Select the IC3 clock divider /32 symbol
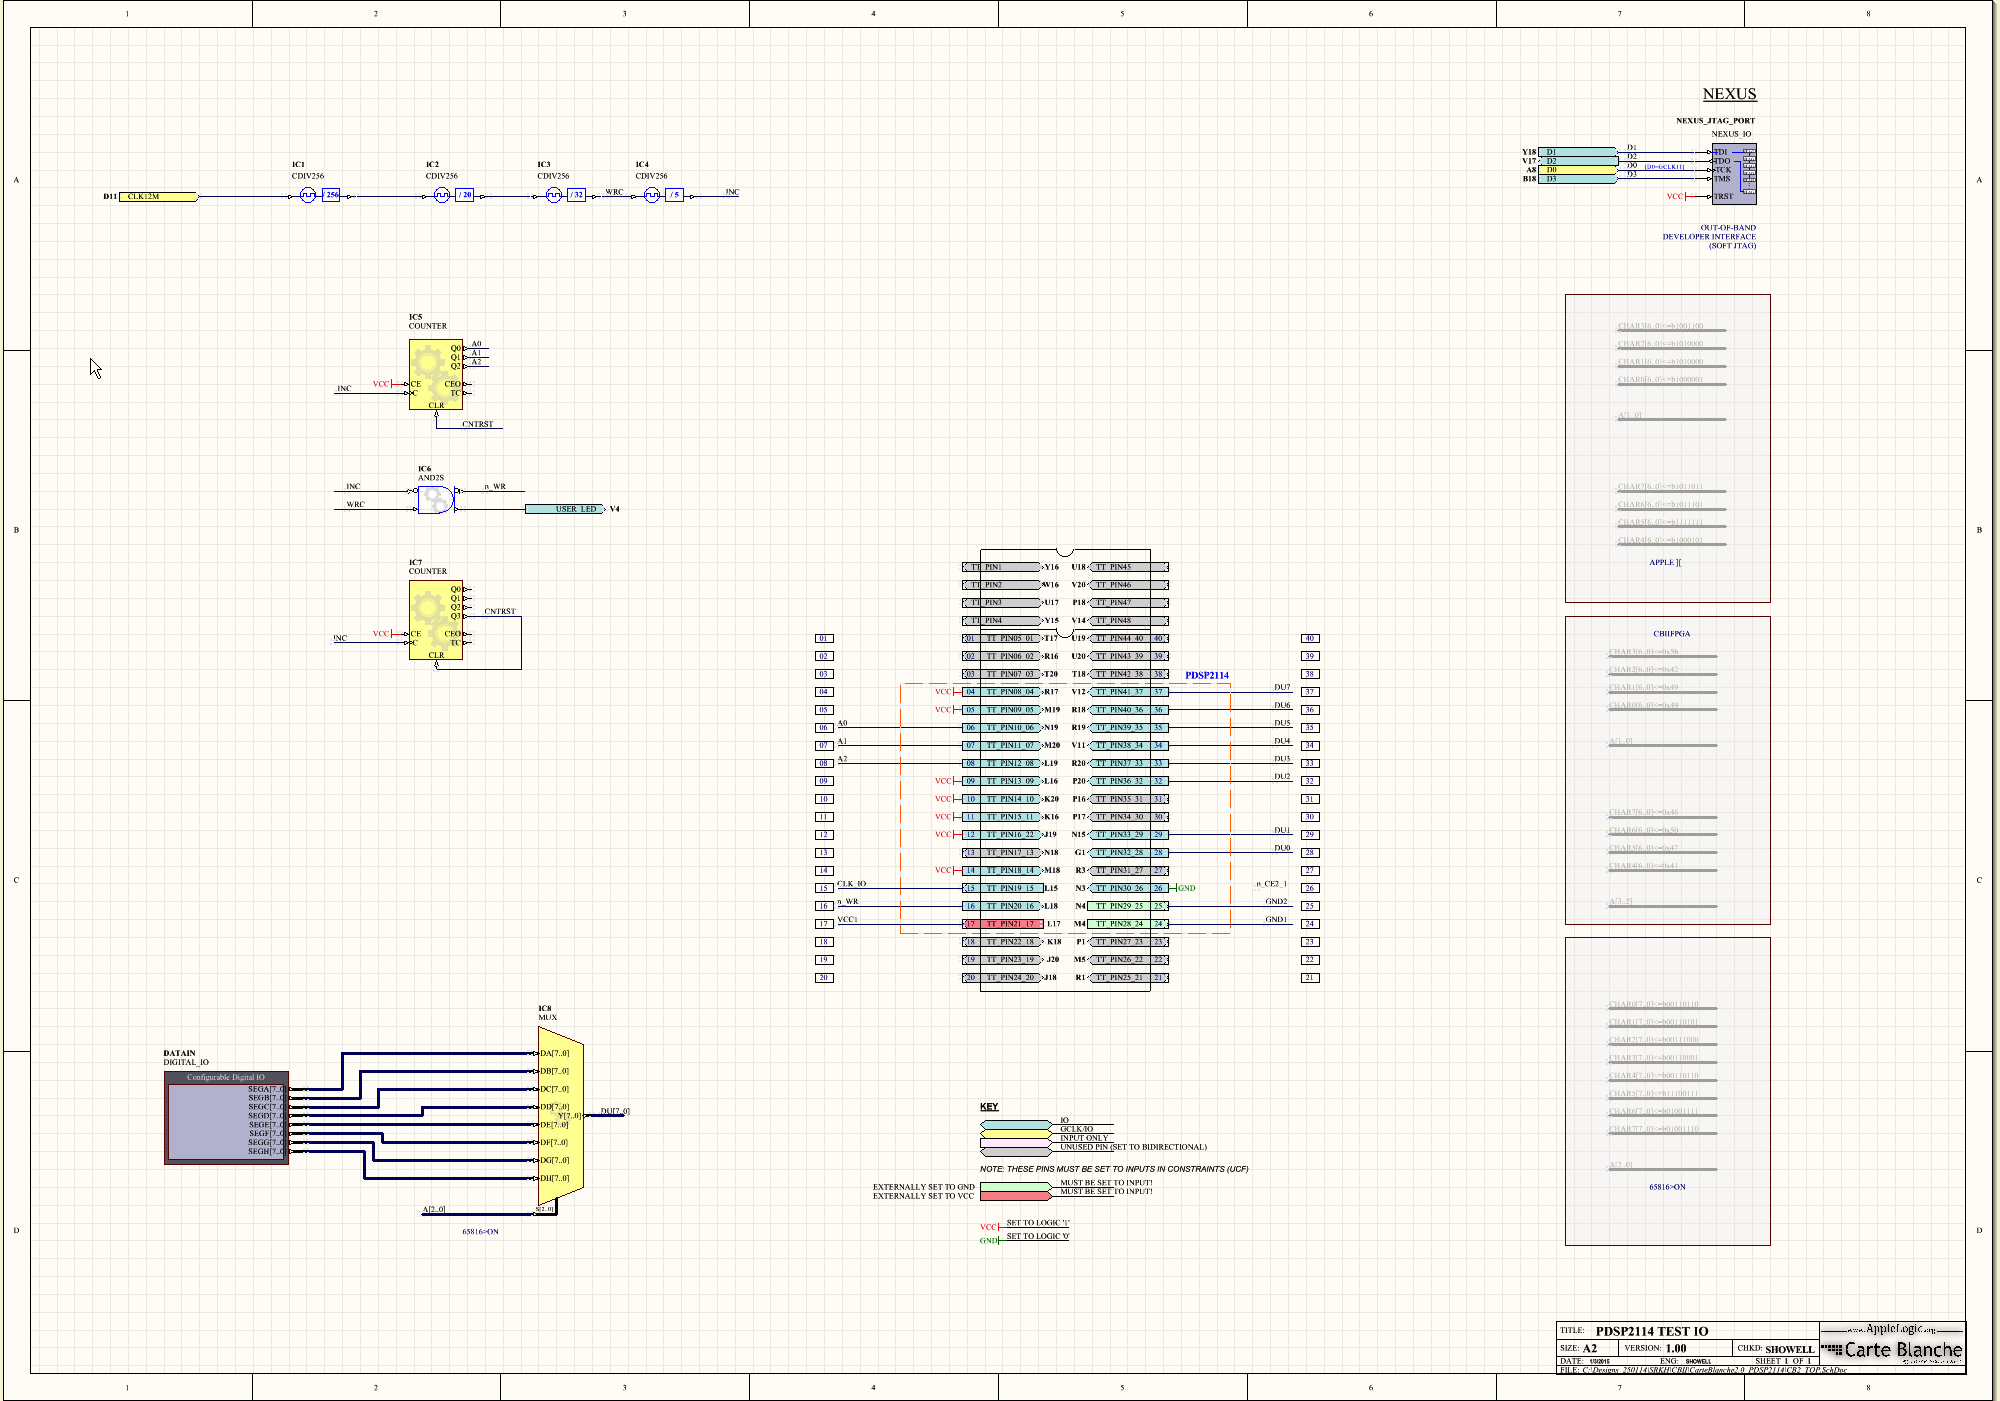2000x1401 pixels. click(x=565, y=195)
